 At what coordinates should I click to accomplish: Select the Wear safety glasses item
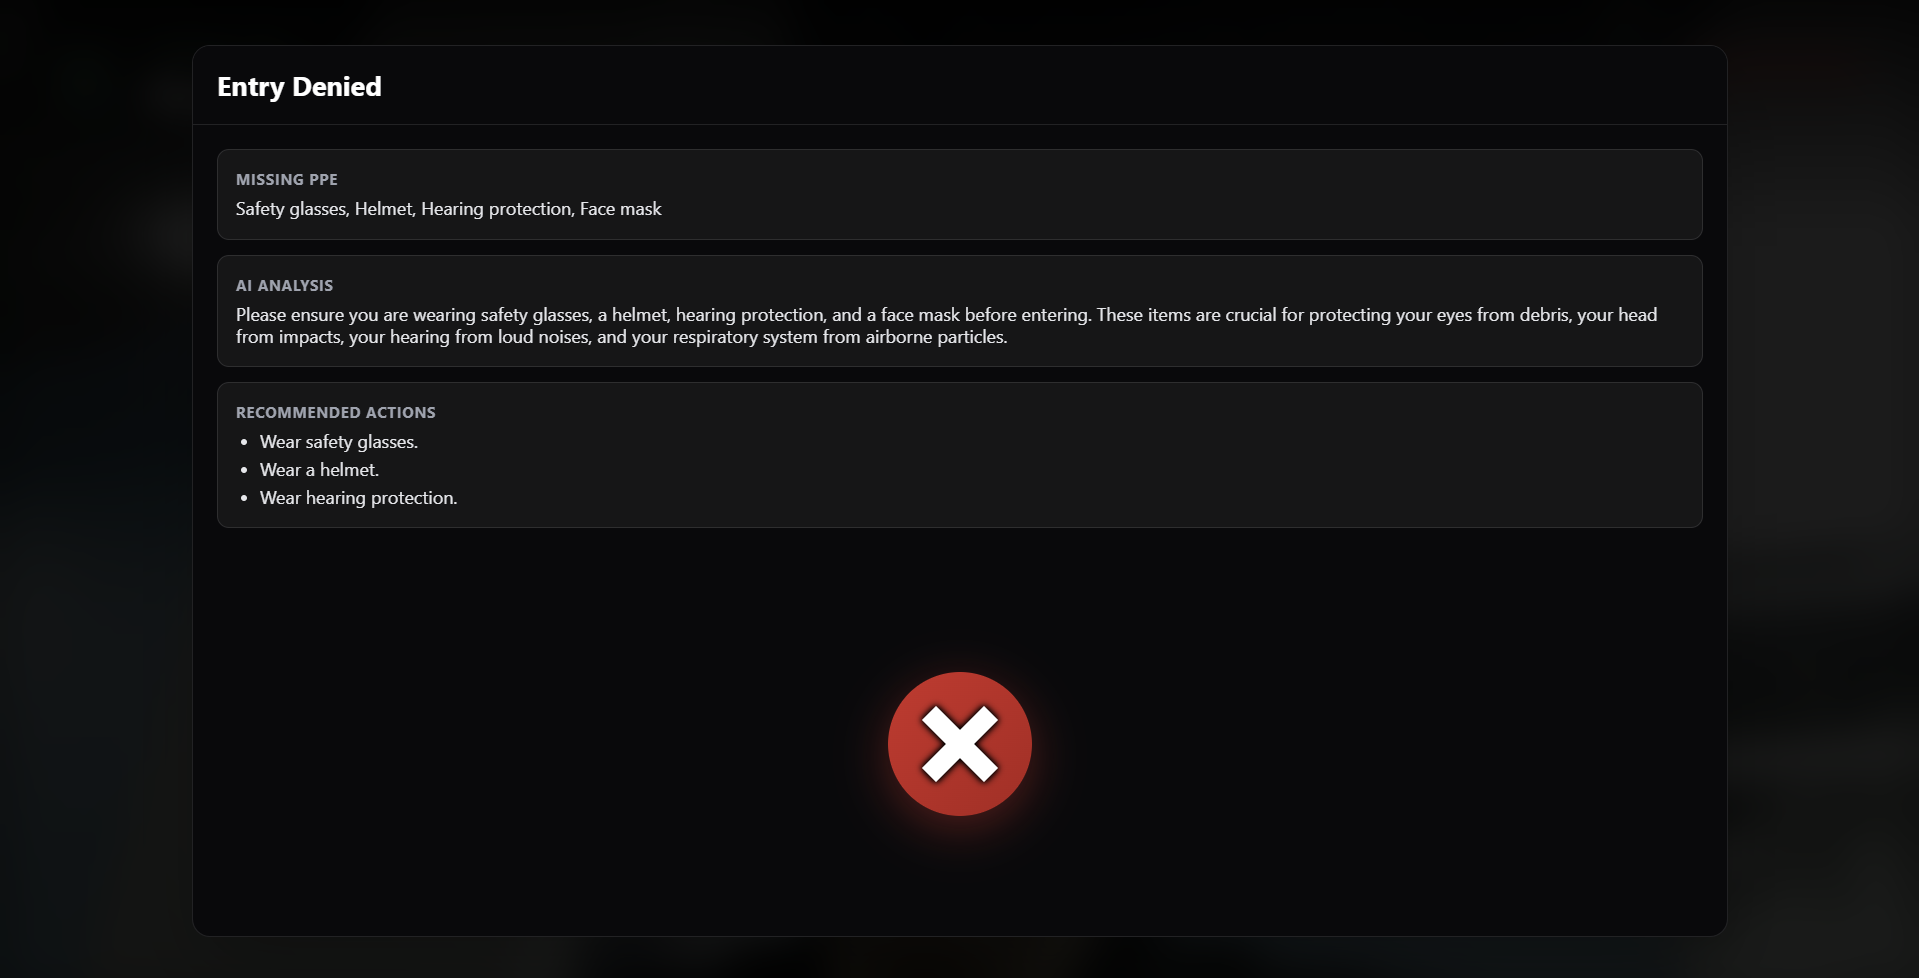[x=339, y=442]
